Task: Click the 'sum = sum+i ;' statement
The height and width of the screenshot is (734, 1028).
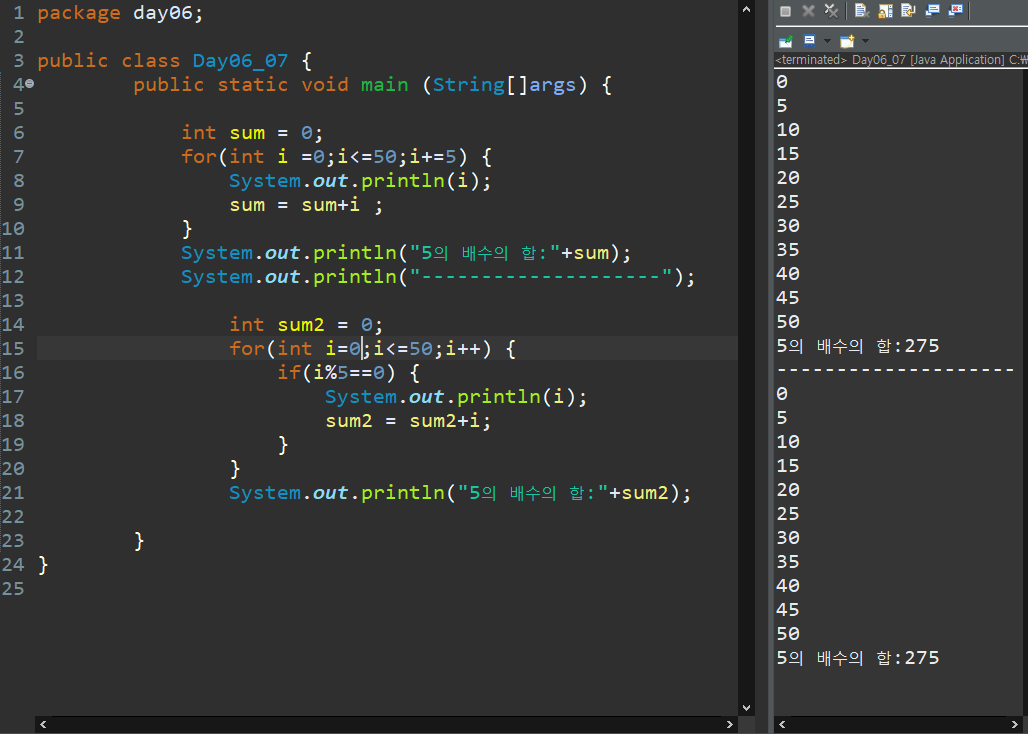Action: (306, 205)
